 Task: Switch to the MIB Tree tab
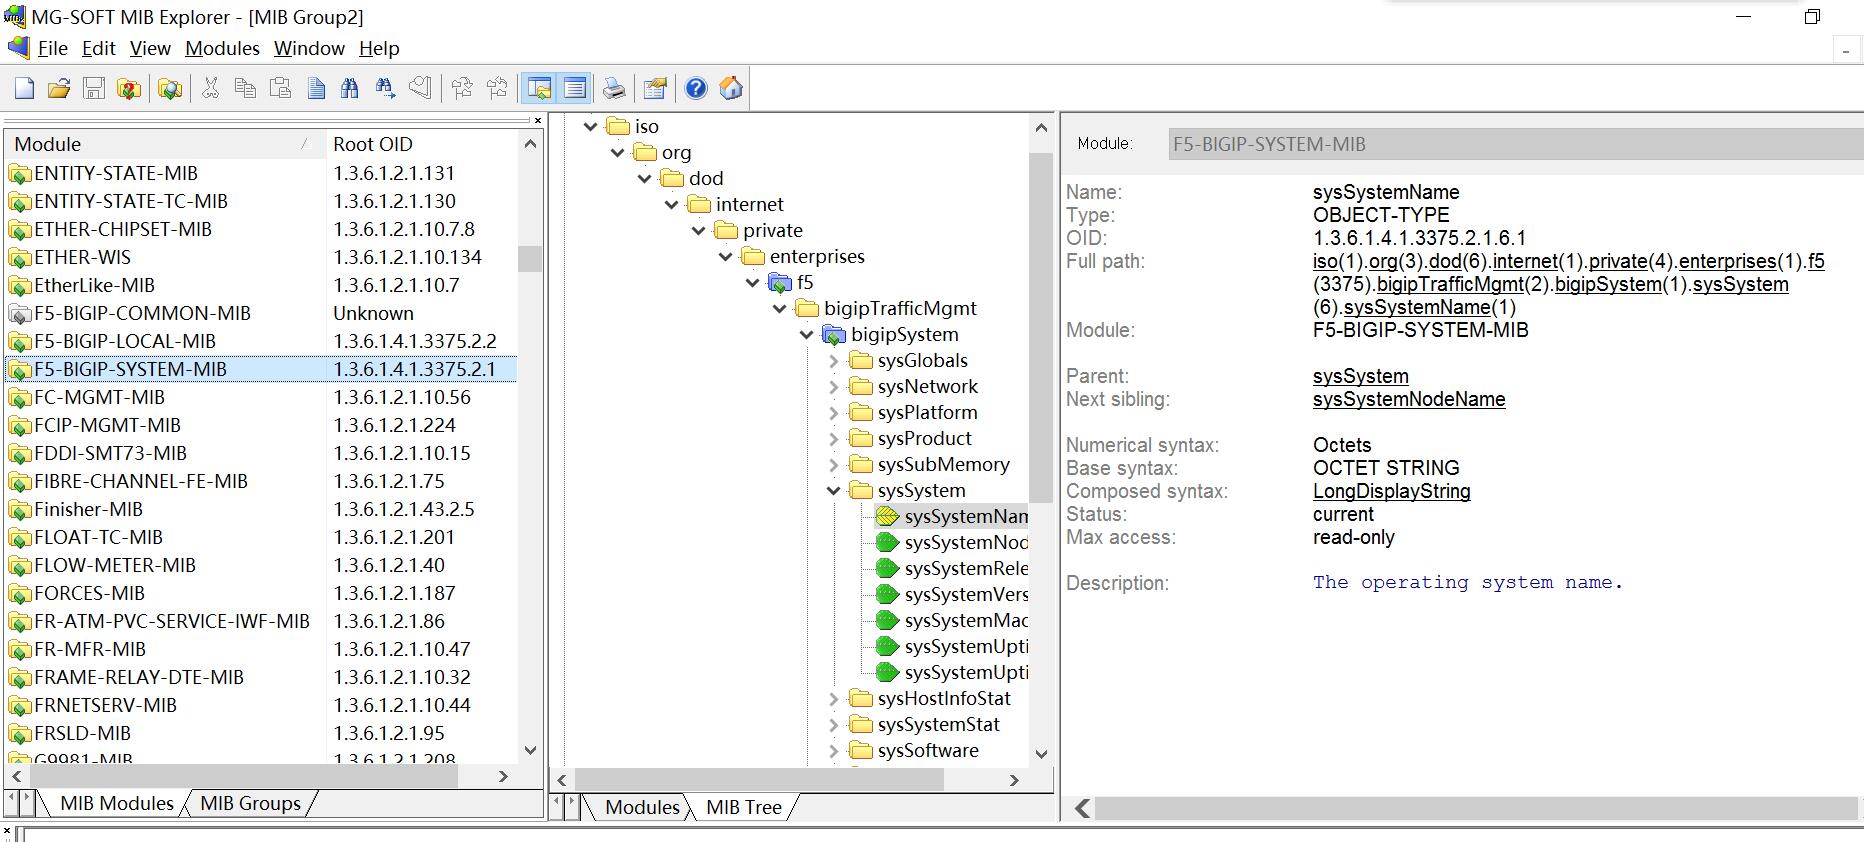point(743,807)
